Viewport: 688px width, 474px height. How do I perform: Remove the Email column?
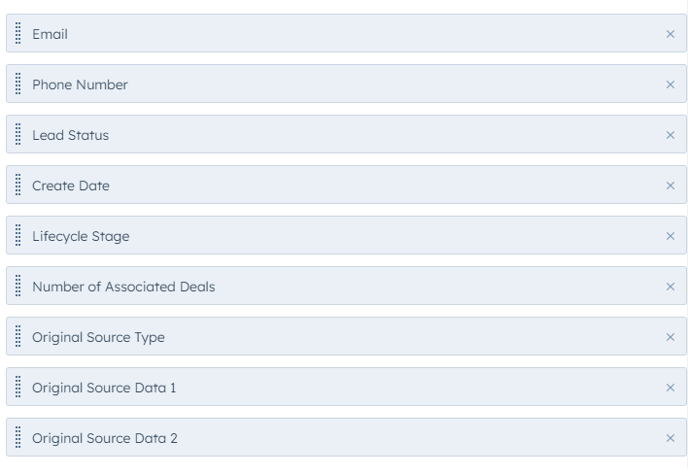point(670,34)
